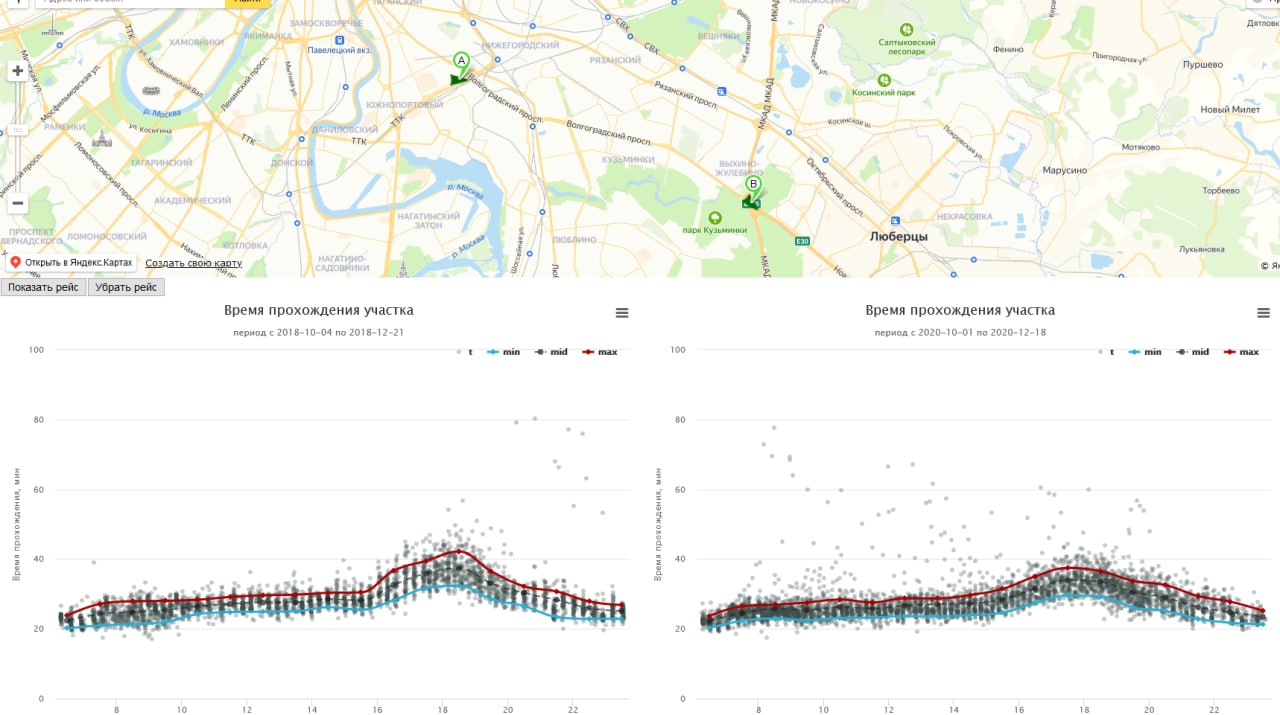Viewport: 1280px width, 715px height.
Task: Click the Якиманка district label
Action: (x=267, y=35)
